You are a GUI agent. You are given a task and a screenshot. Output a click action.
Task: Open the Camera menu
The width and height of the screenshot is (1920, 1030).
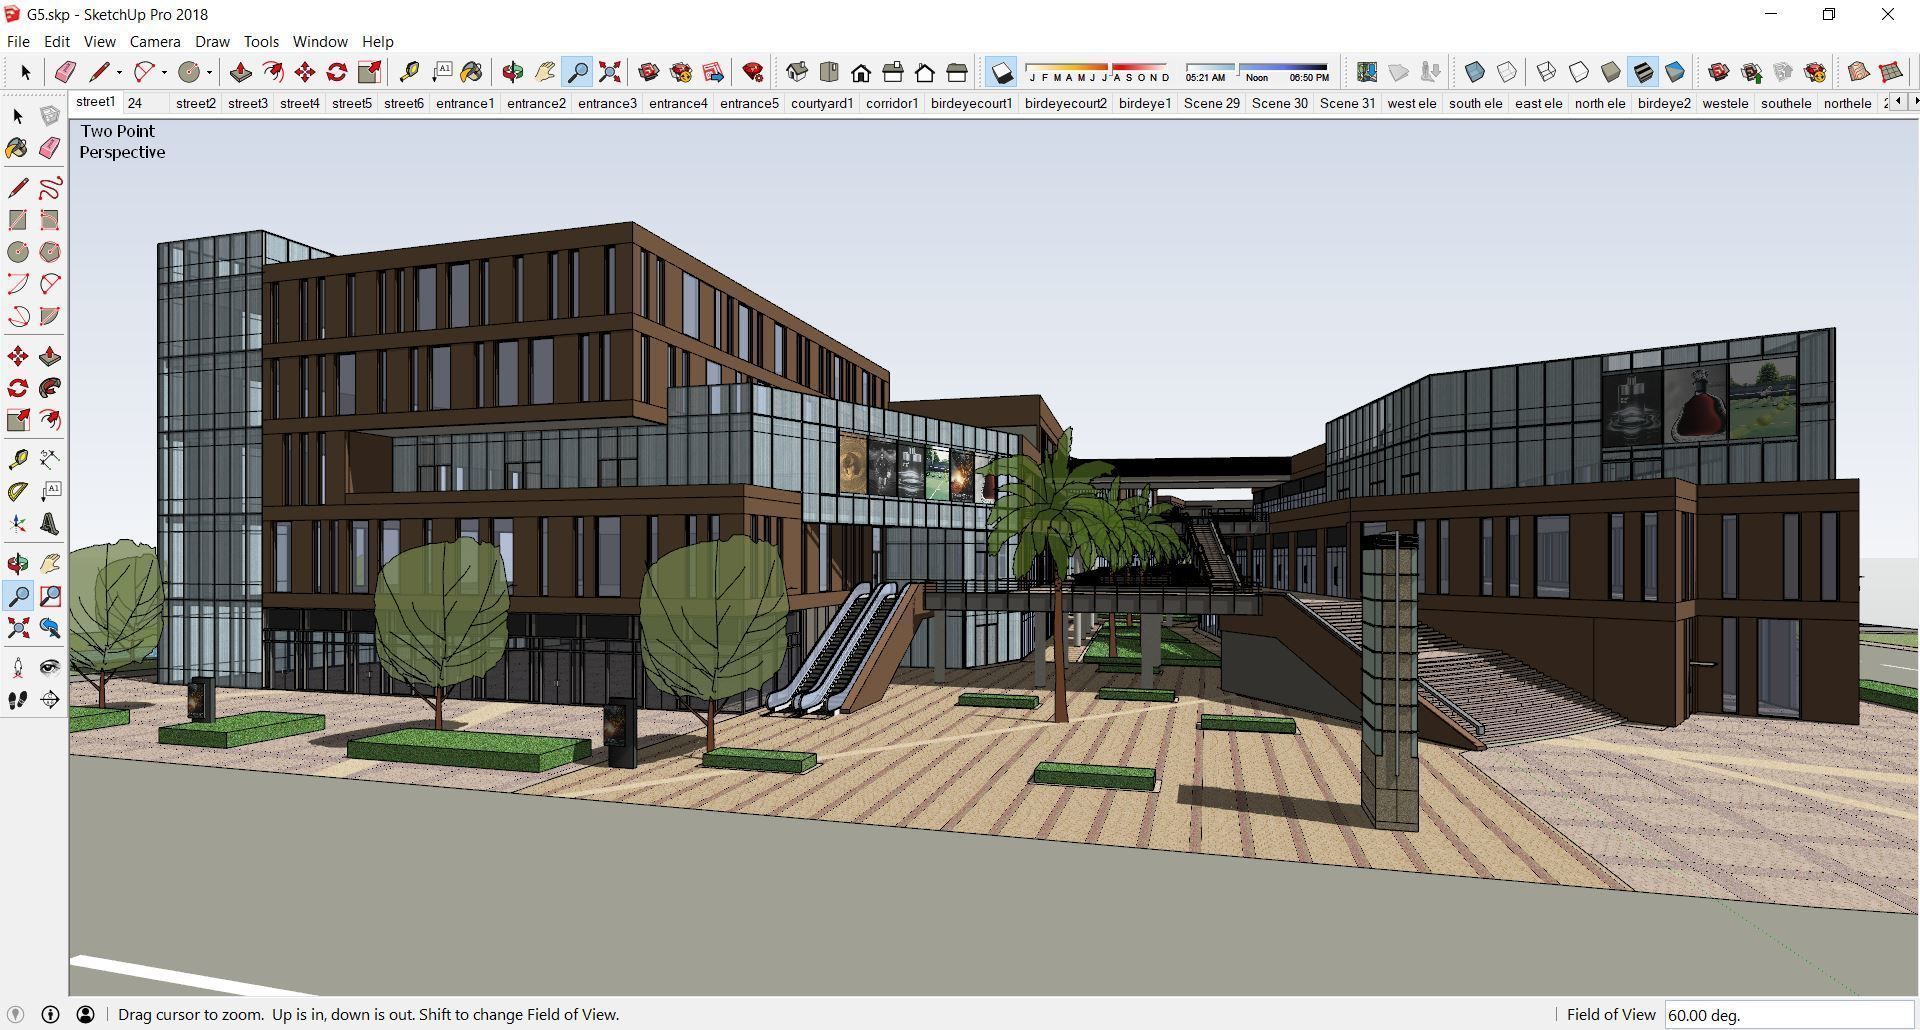(155, 42)
